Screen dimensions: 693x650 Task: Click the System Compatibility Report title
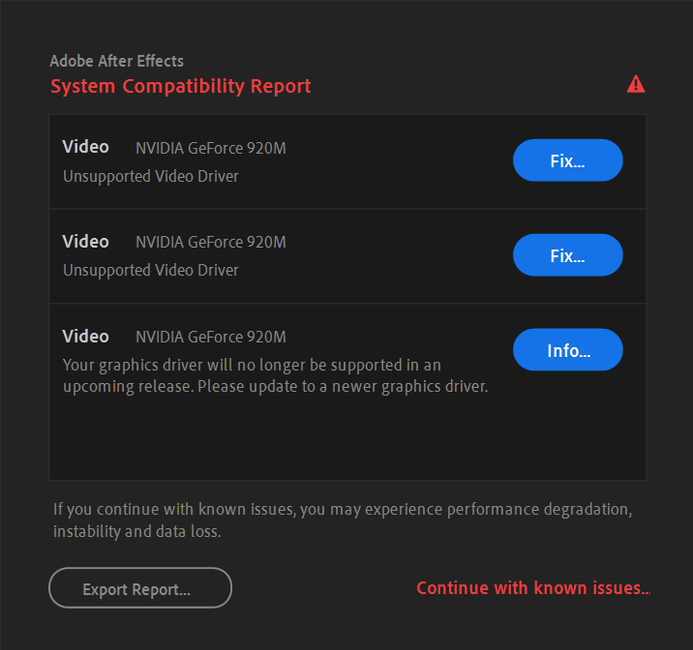pos(181,86)
